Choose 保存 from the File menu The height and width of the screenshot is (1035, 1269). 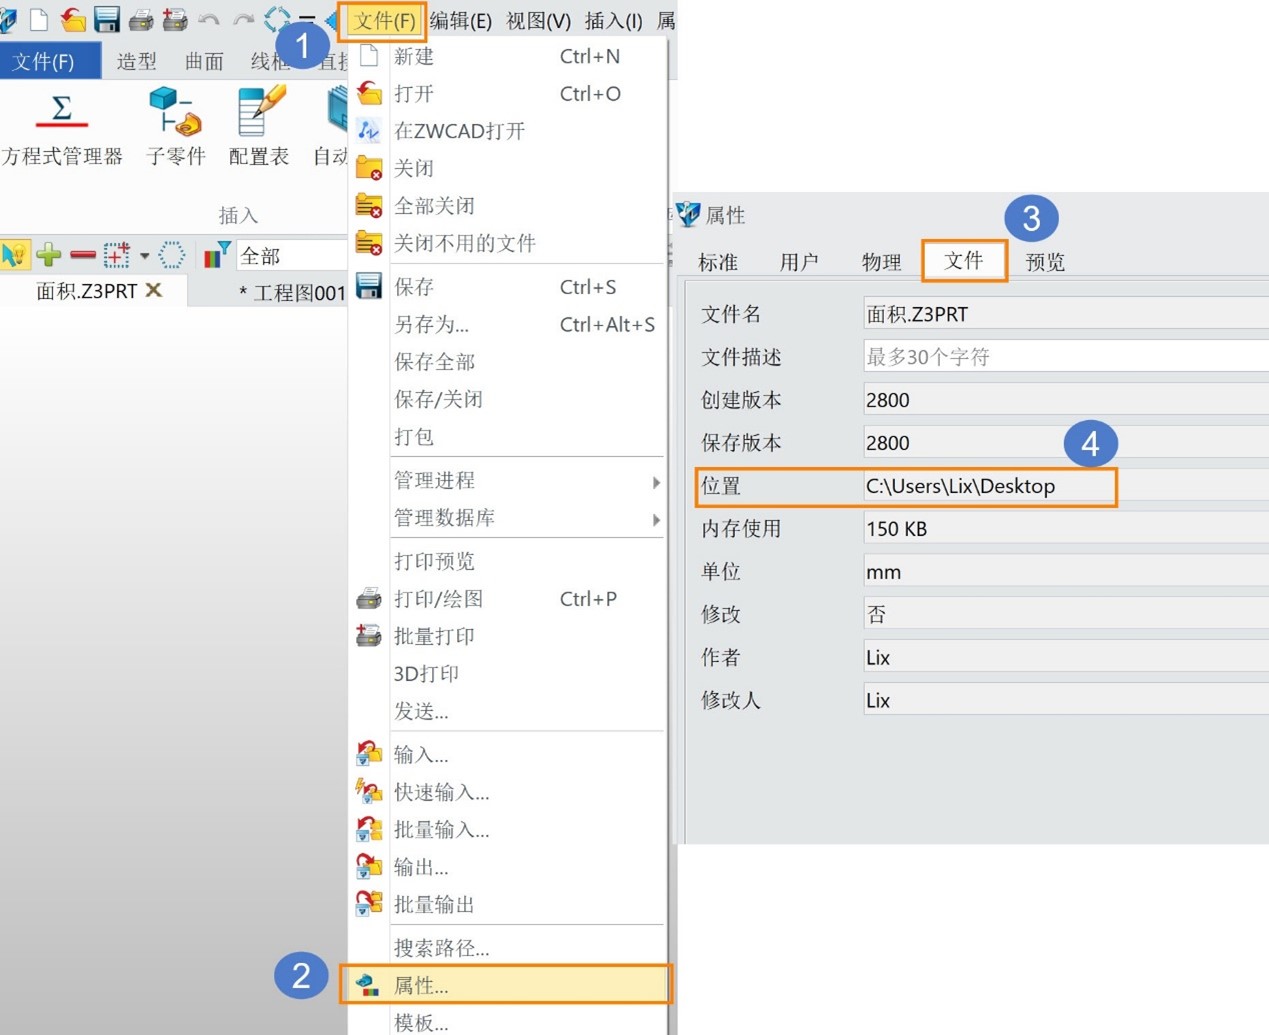point(508,287)
